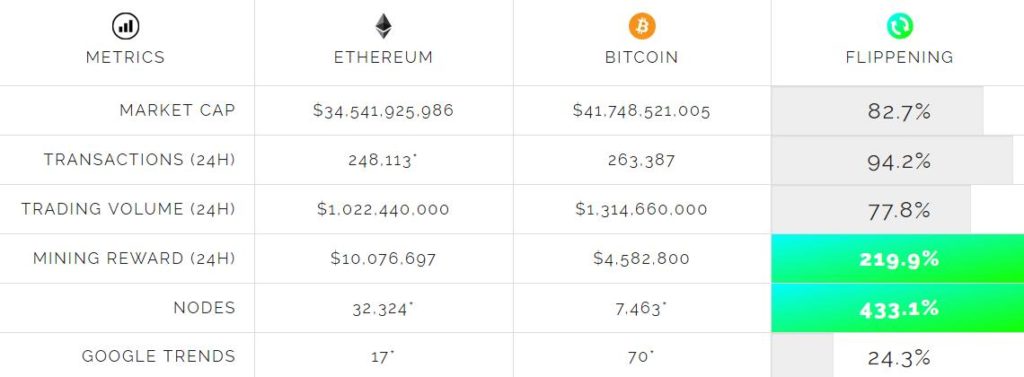1024x377 pixels.
Task: Select the BITCOIN column header
Action: (x=642, y=57)
